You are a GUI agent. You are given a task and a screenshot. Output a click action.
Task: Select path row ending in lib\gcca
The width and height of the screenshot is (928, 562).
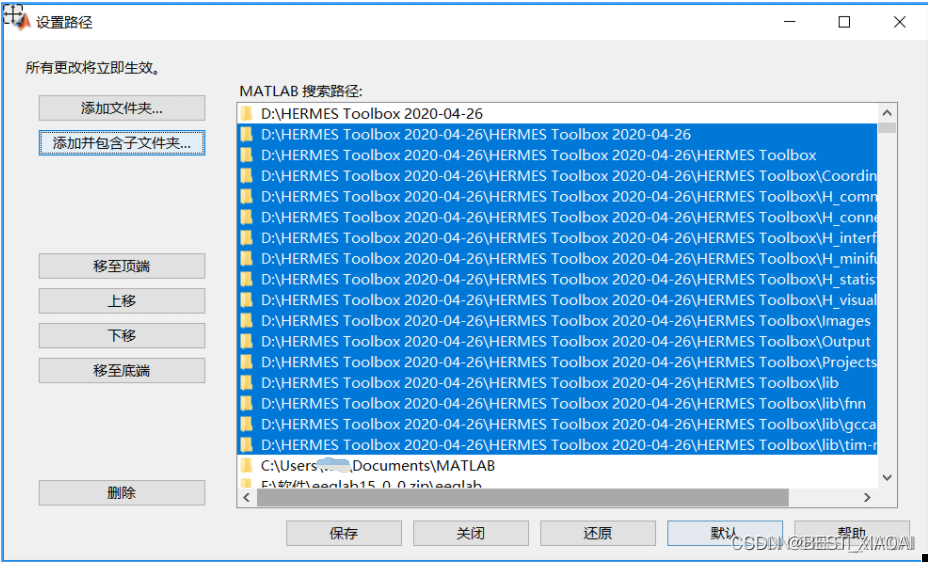tap(558, 424)
